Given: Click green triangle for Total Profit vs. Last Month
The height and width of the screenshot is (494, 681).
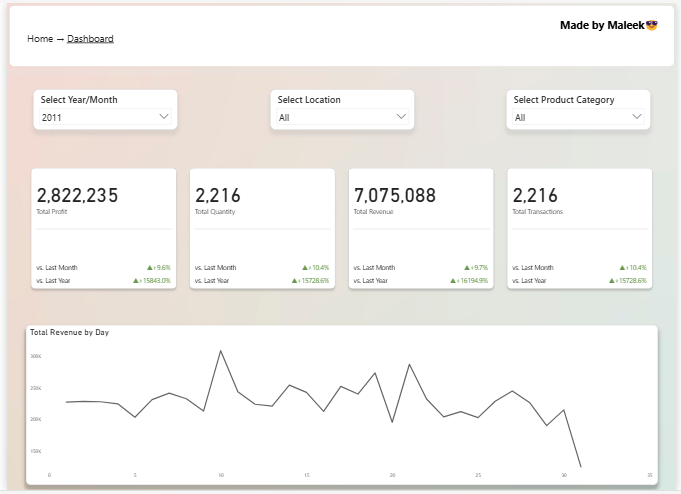Looking at the screenshot, I should tap(150, 268).
